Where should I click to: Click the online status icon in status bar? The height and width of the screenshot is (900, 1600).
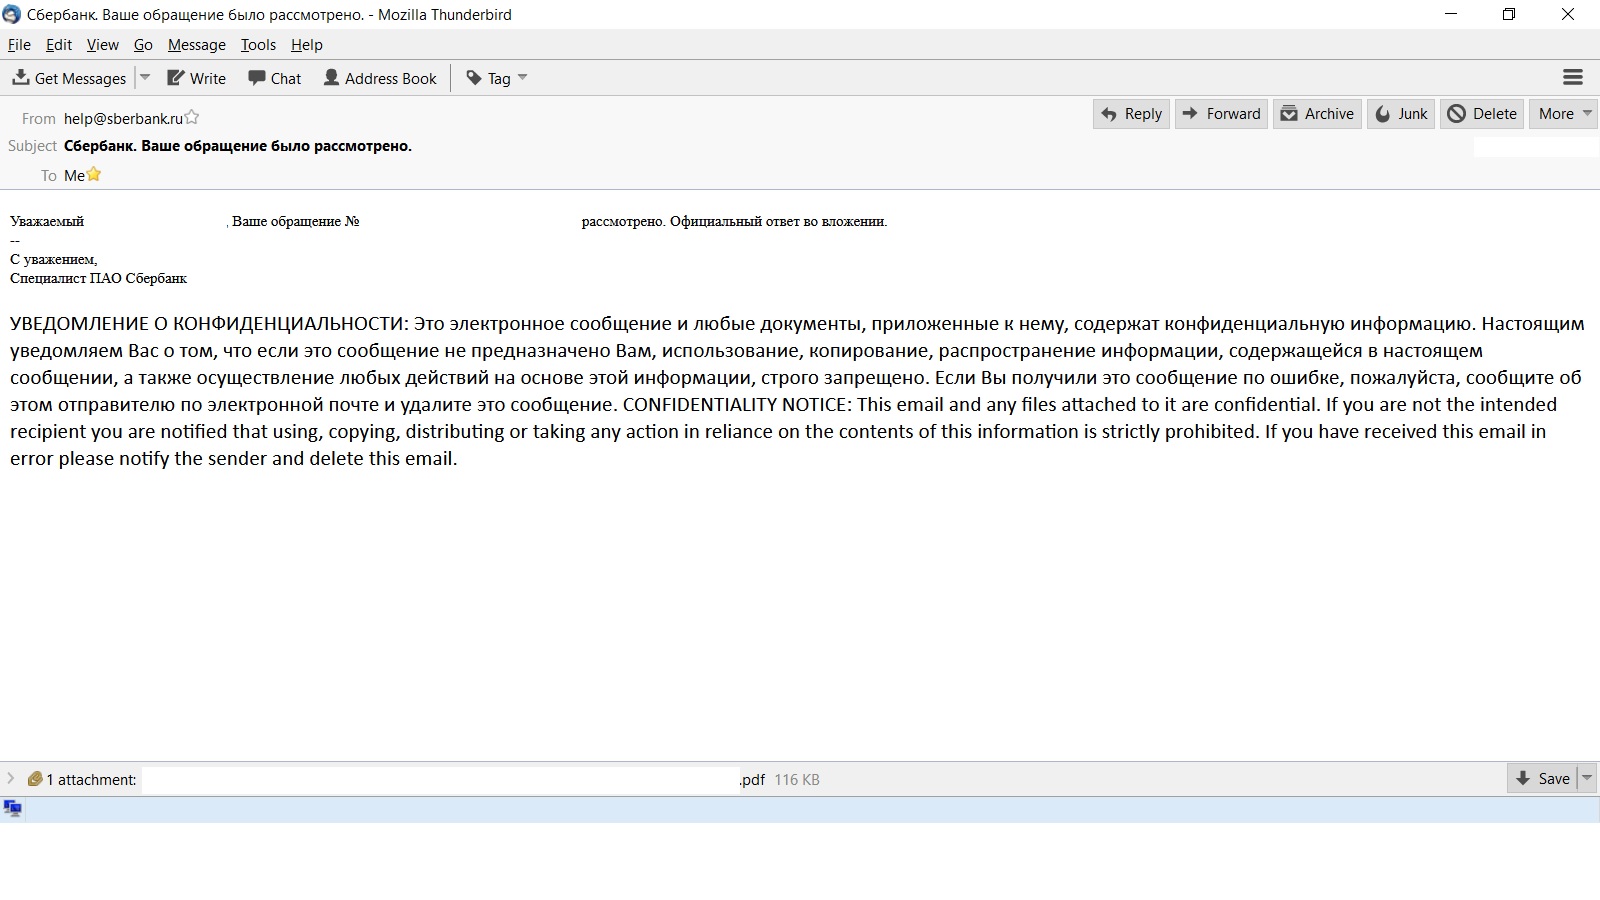pyautogui.click(x=13, y=808)
